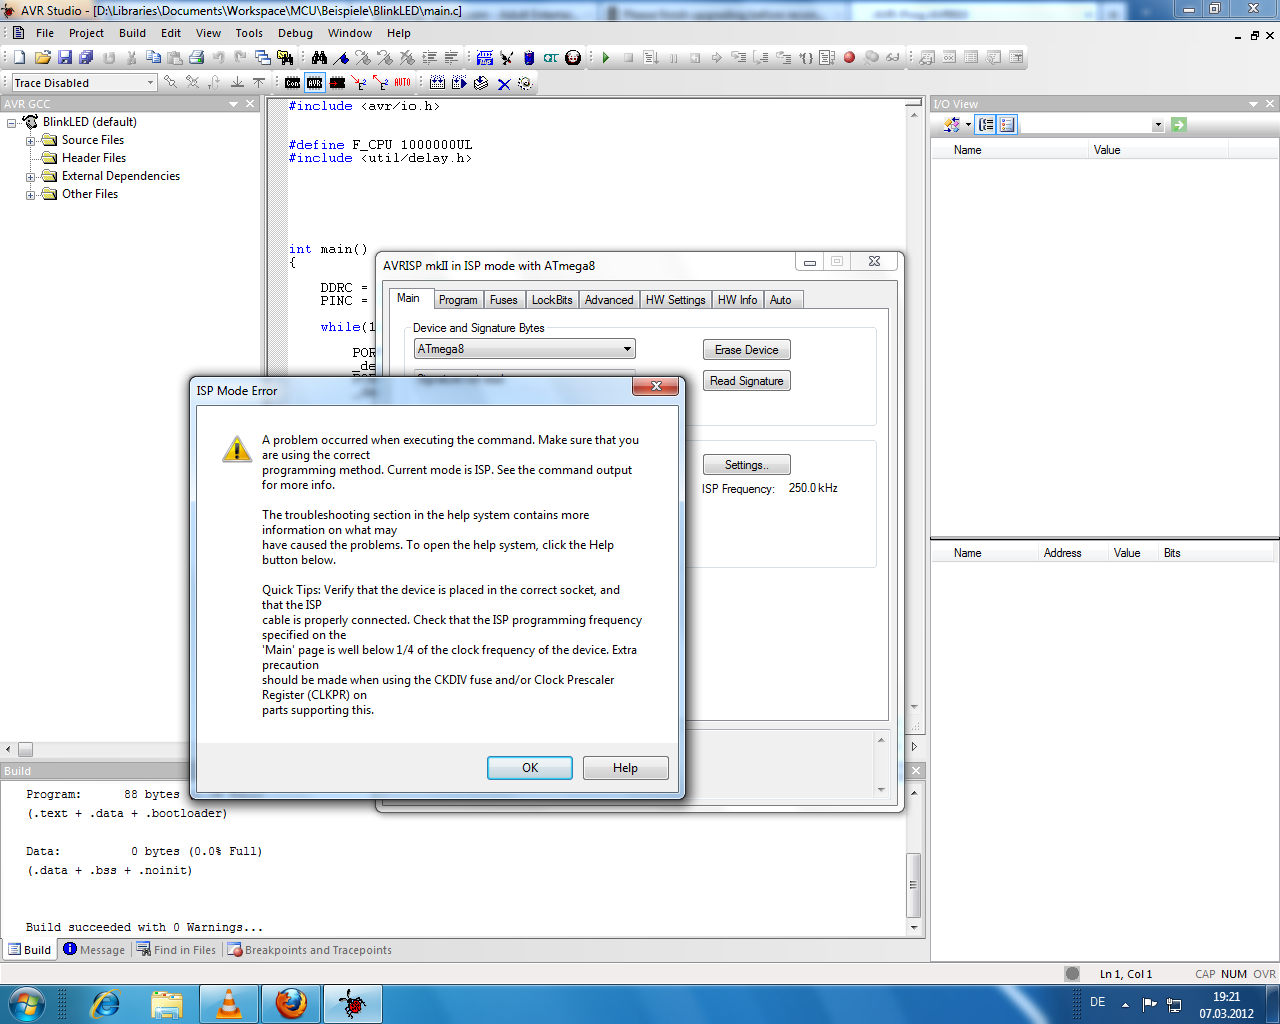Click the AVR programmer icon
Image resolution: width=1280 pixels, height=1024 pixels.
[315, 83]
